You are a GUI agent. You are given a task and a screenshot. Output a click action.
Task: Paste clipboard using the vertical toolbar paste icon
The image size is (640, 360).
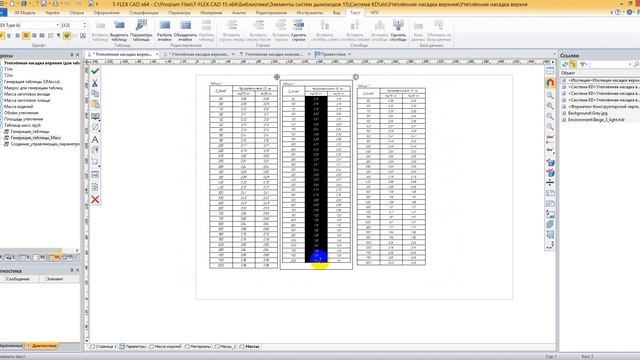coord(95,104)
